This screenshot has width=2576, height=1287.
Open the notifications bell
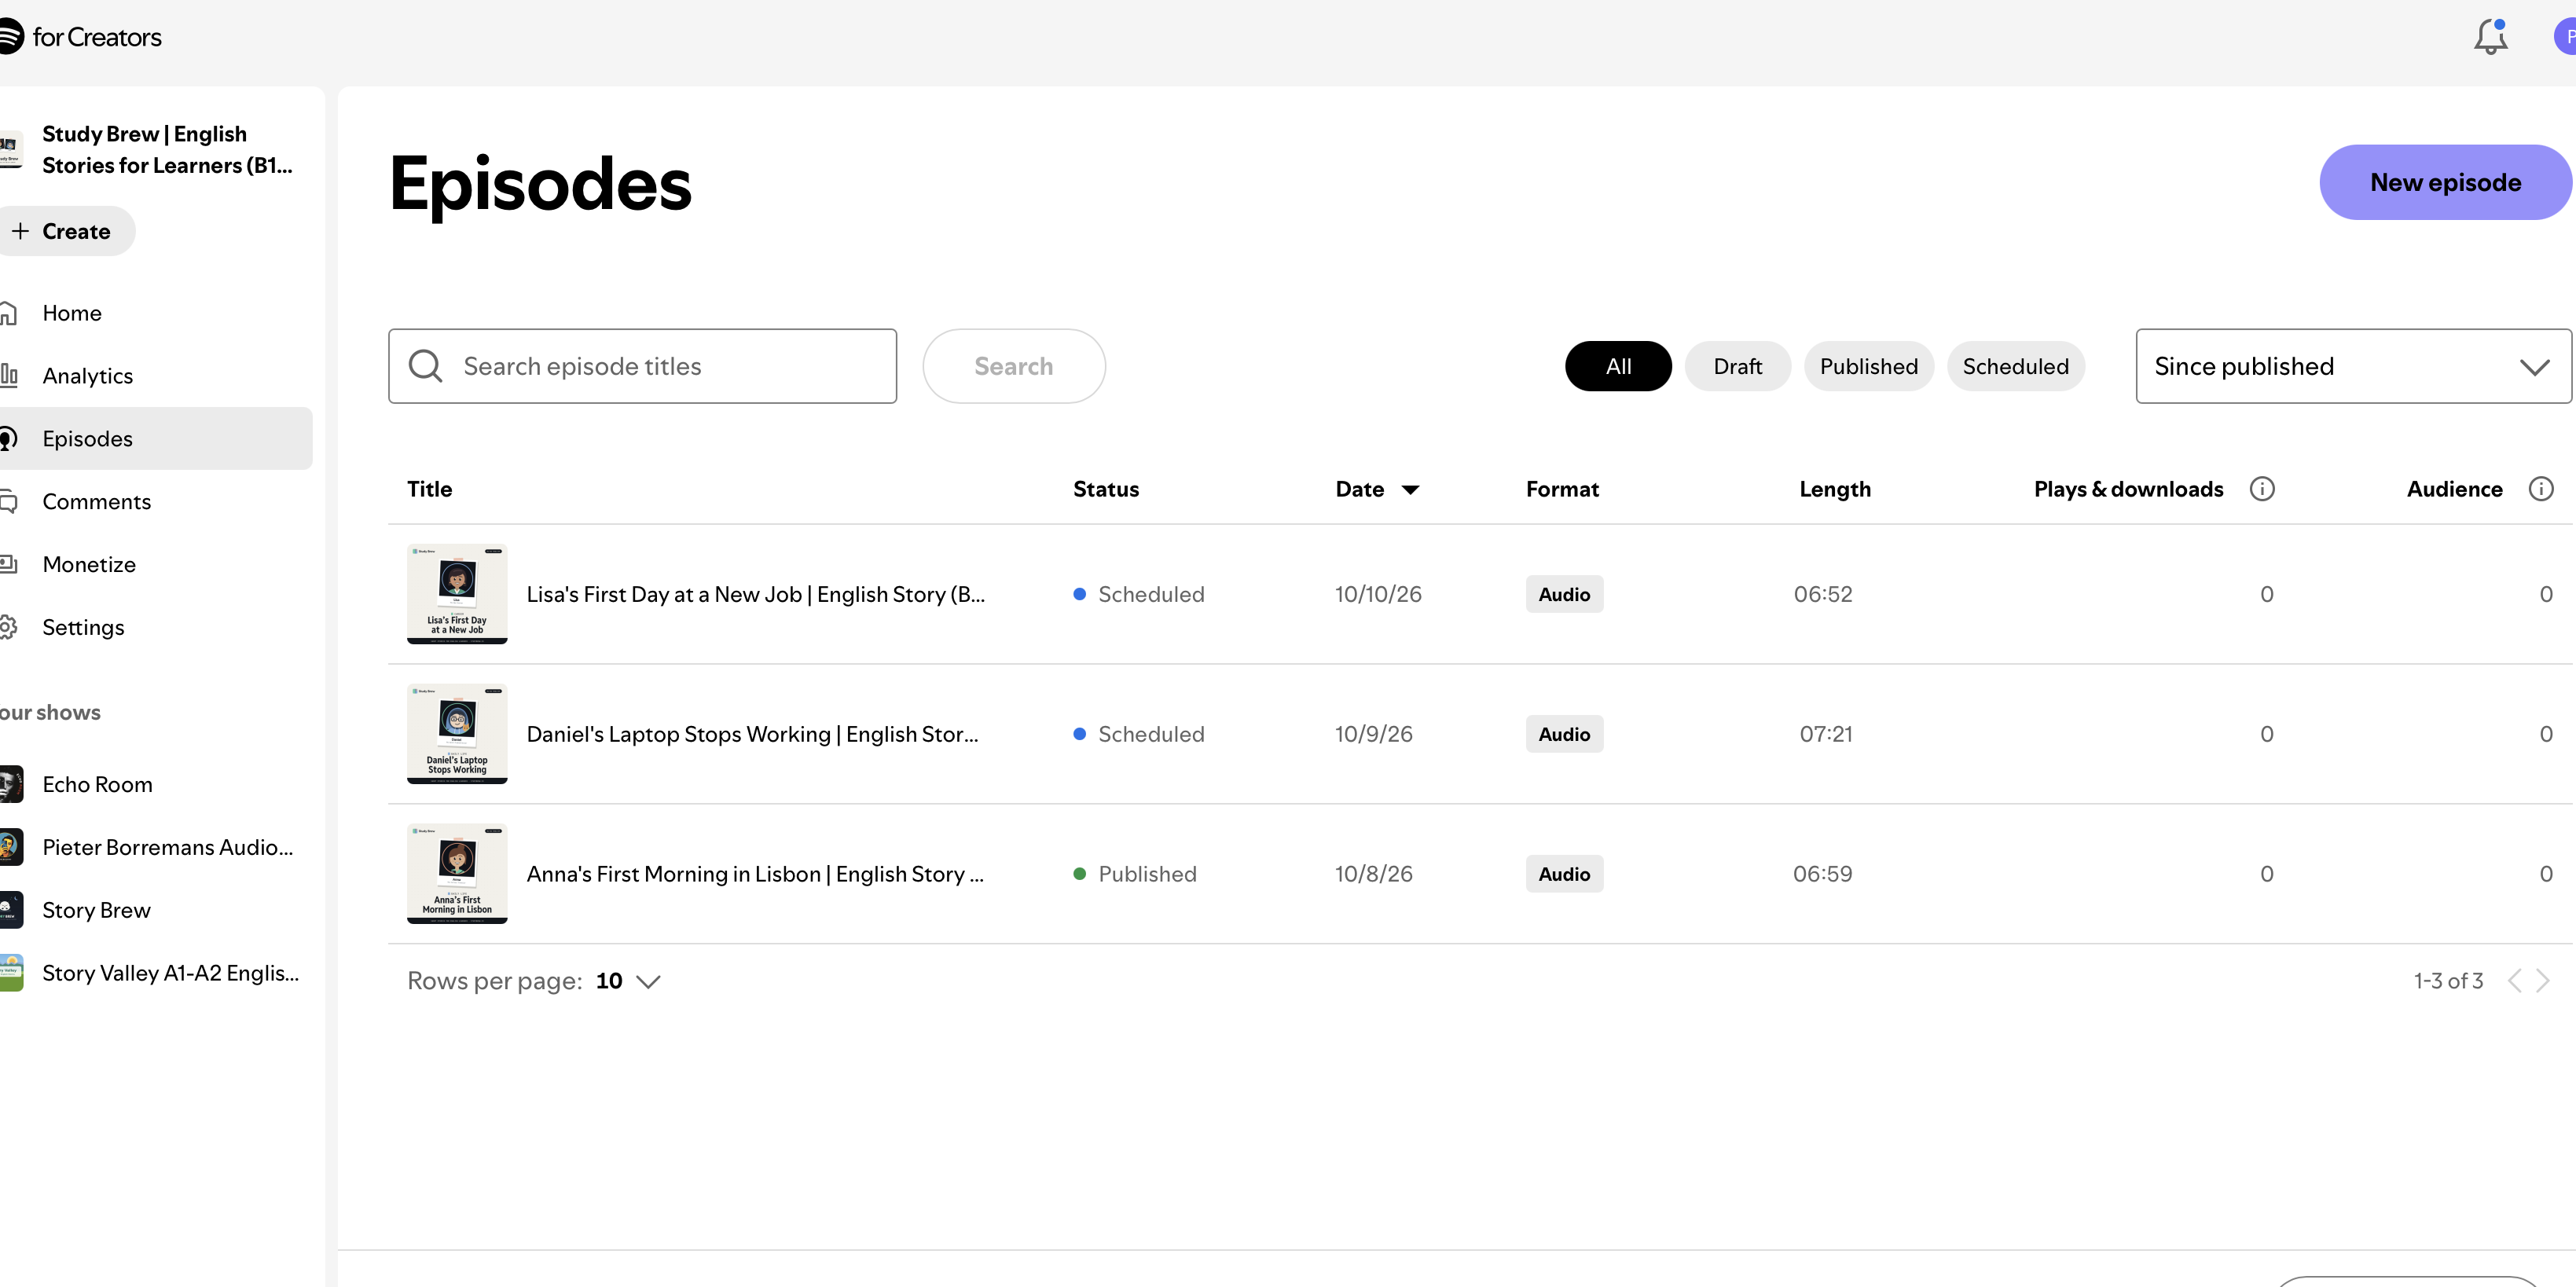pyautogui.click(x=2490, y=37)
